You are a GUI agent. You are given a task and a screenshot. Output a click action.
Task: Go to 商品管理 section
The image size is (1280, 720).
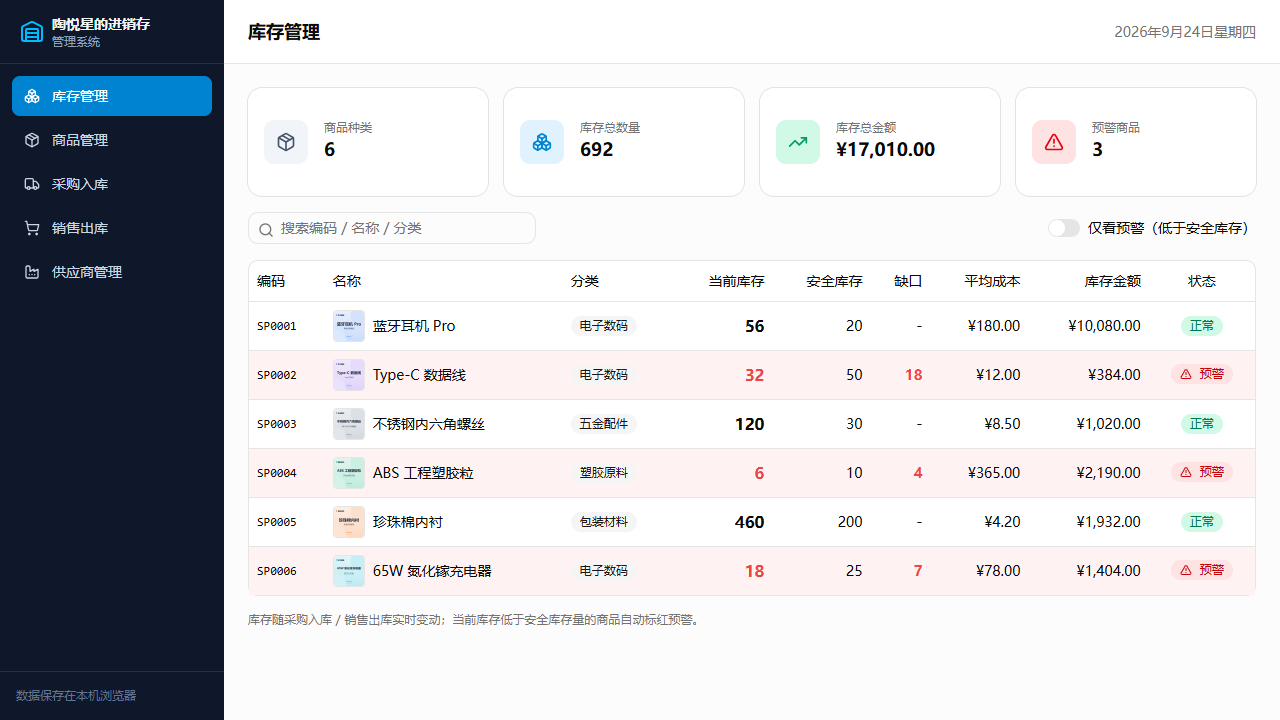[112, 140]
